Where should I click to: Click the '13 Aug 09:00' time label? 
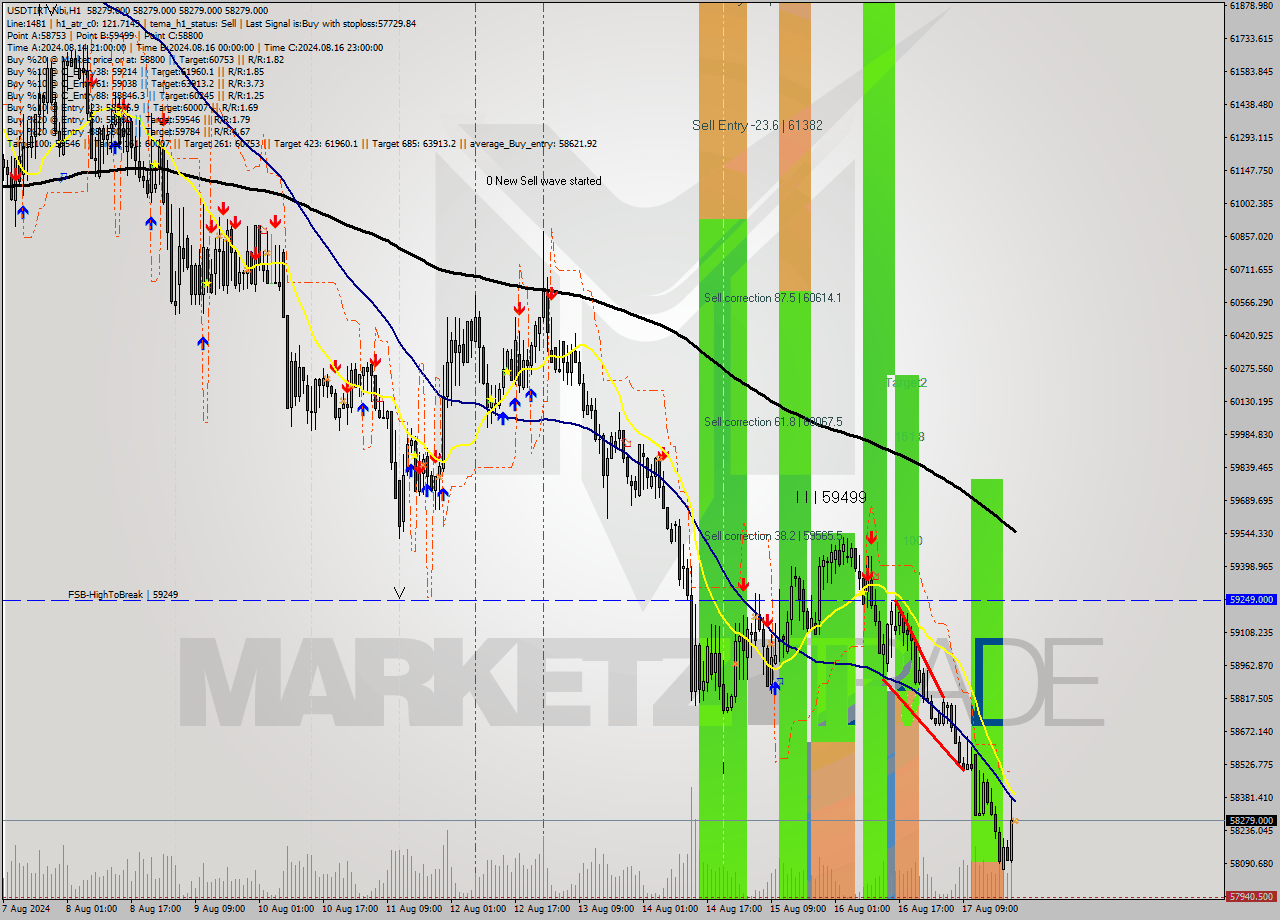[606, 910]
